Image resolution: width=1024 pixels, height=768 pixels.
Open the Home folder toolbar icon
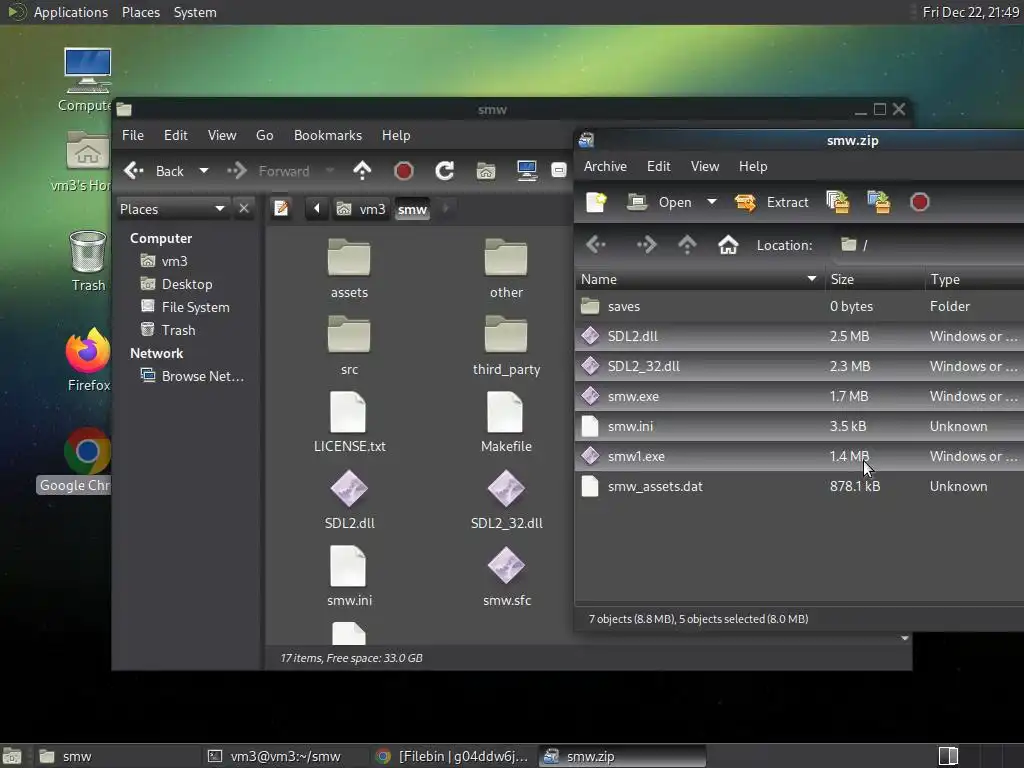coord(485,171)
